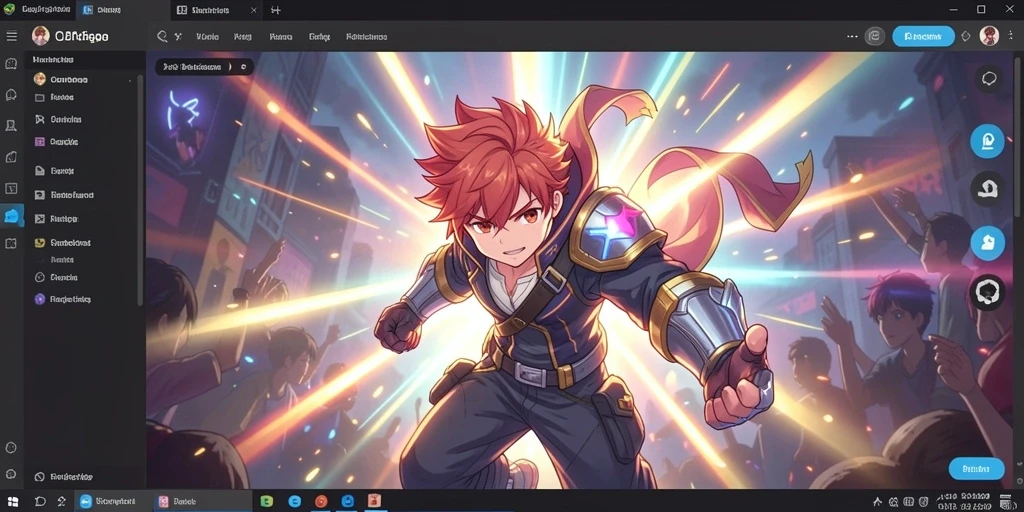This screenshot has width=1024, height=512.
Task: Launch the red clipboard taskbar icon
Action: click(x=374, y=501)
